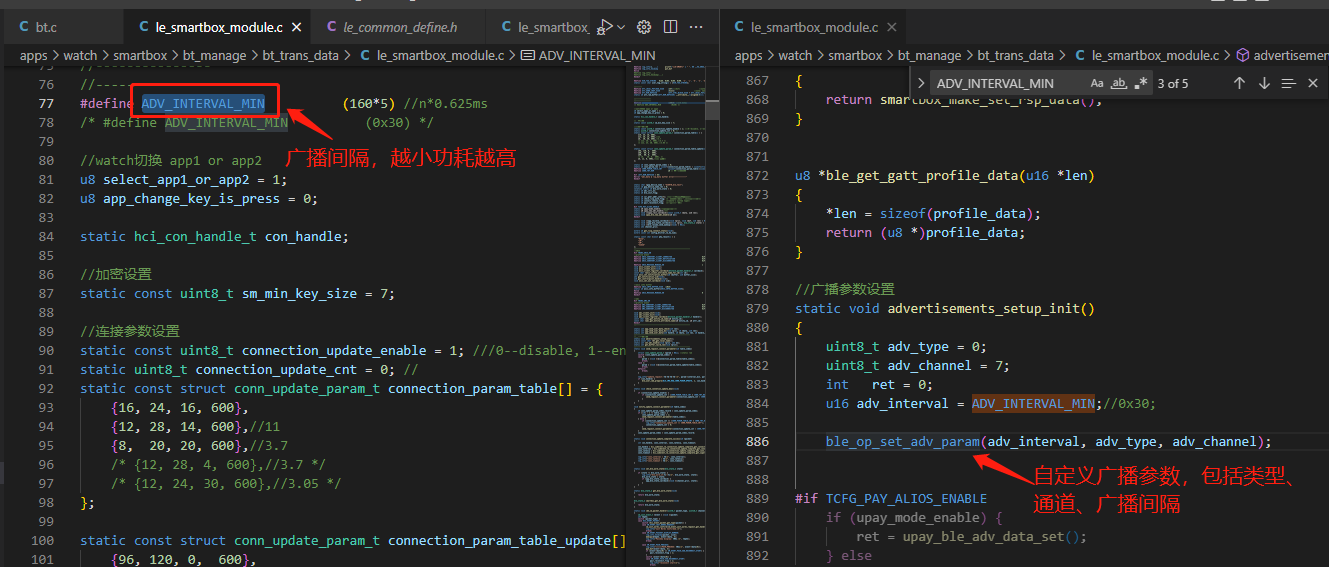Click 'bt_trans_data' breadcrumb in left editor
Image resolution: width=1329 pixels, height=567 pixels.
[301, 56]
